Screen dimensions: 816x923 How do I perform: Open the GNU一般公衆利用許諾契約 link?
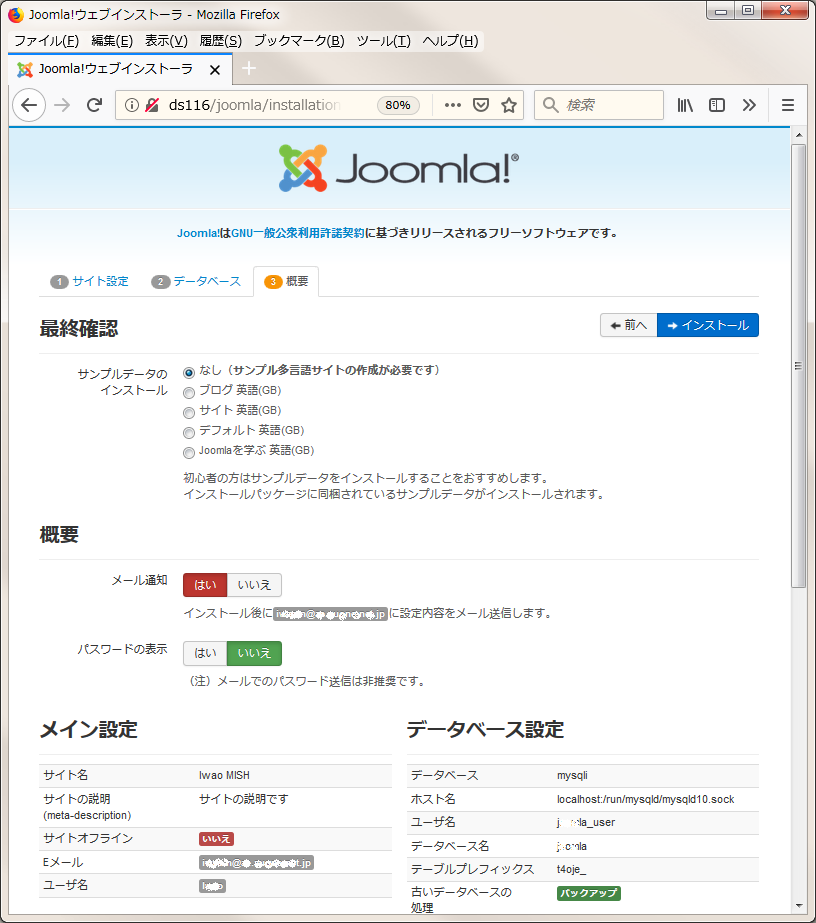click(x=297, y=233)
